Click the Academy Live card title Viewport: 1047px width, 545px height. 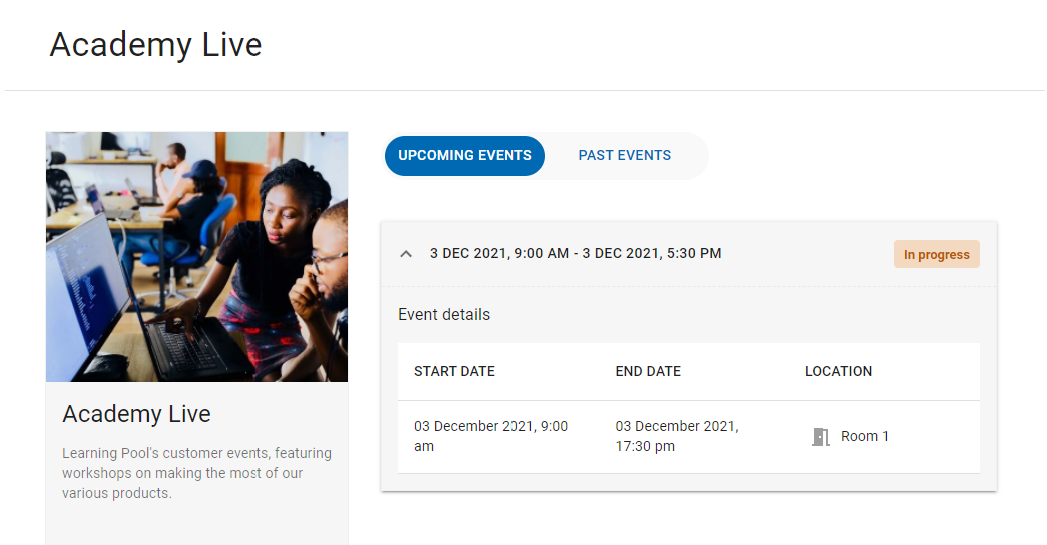pos(136,414)
